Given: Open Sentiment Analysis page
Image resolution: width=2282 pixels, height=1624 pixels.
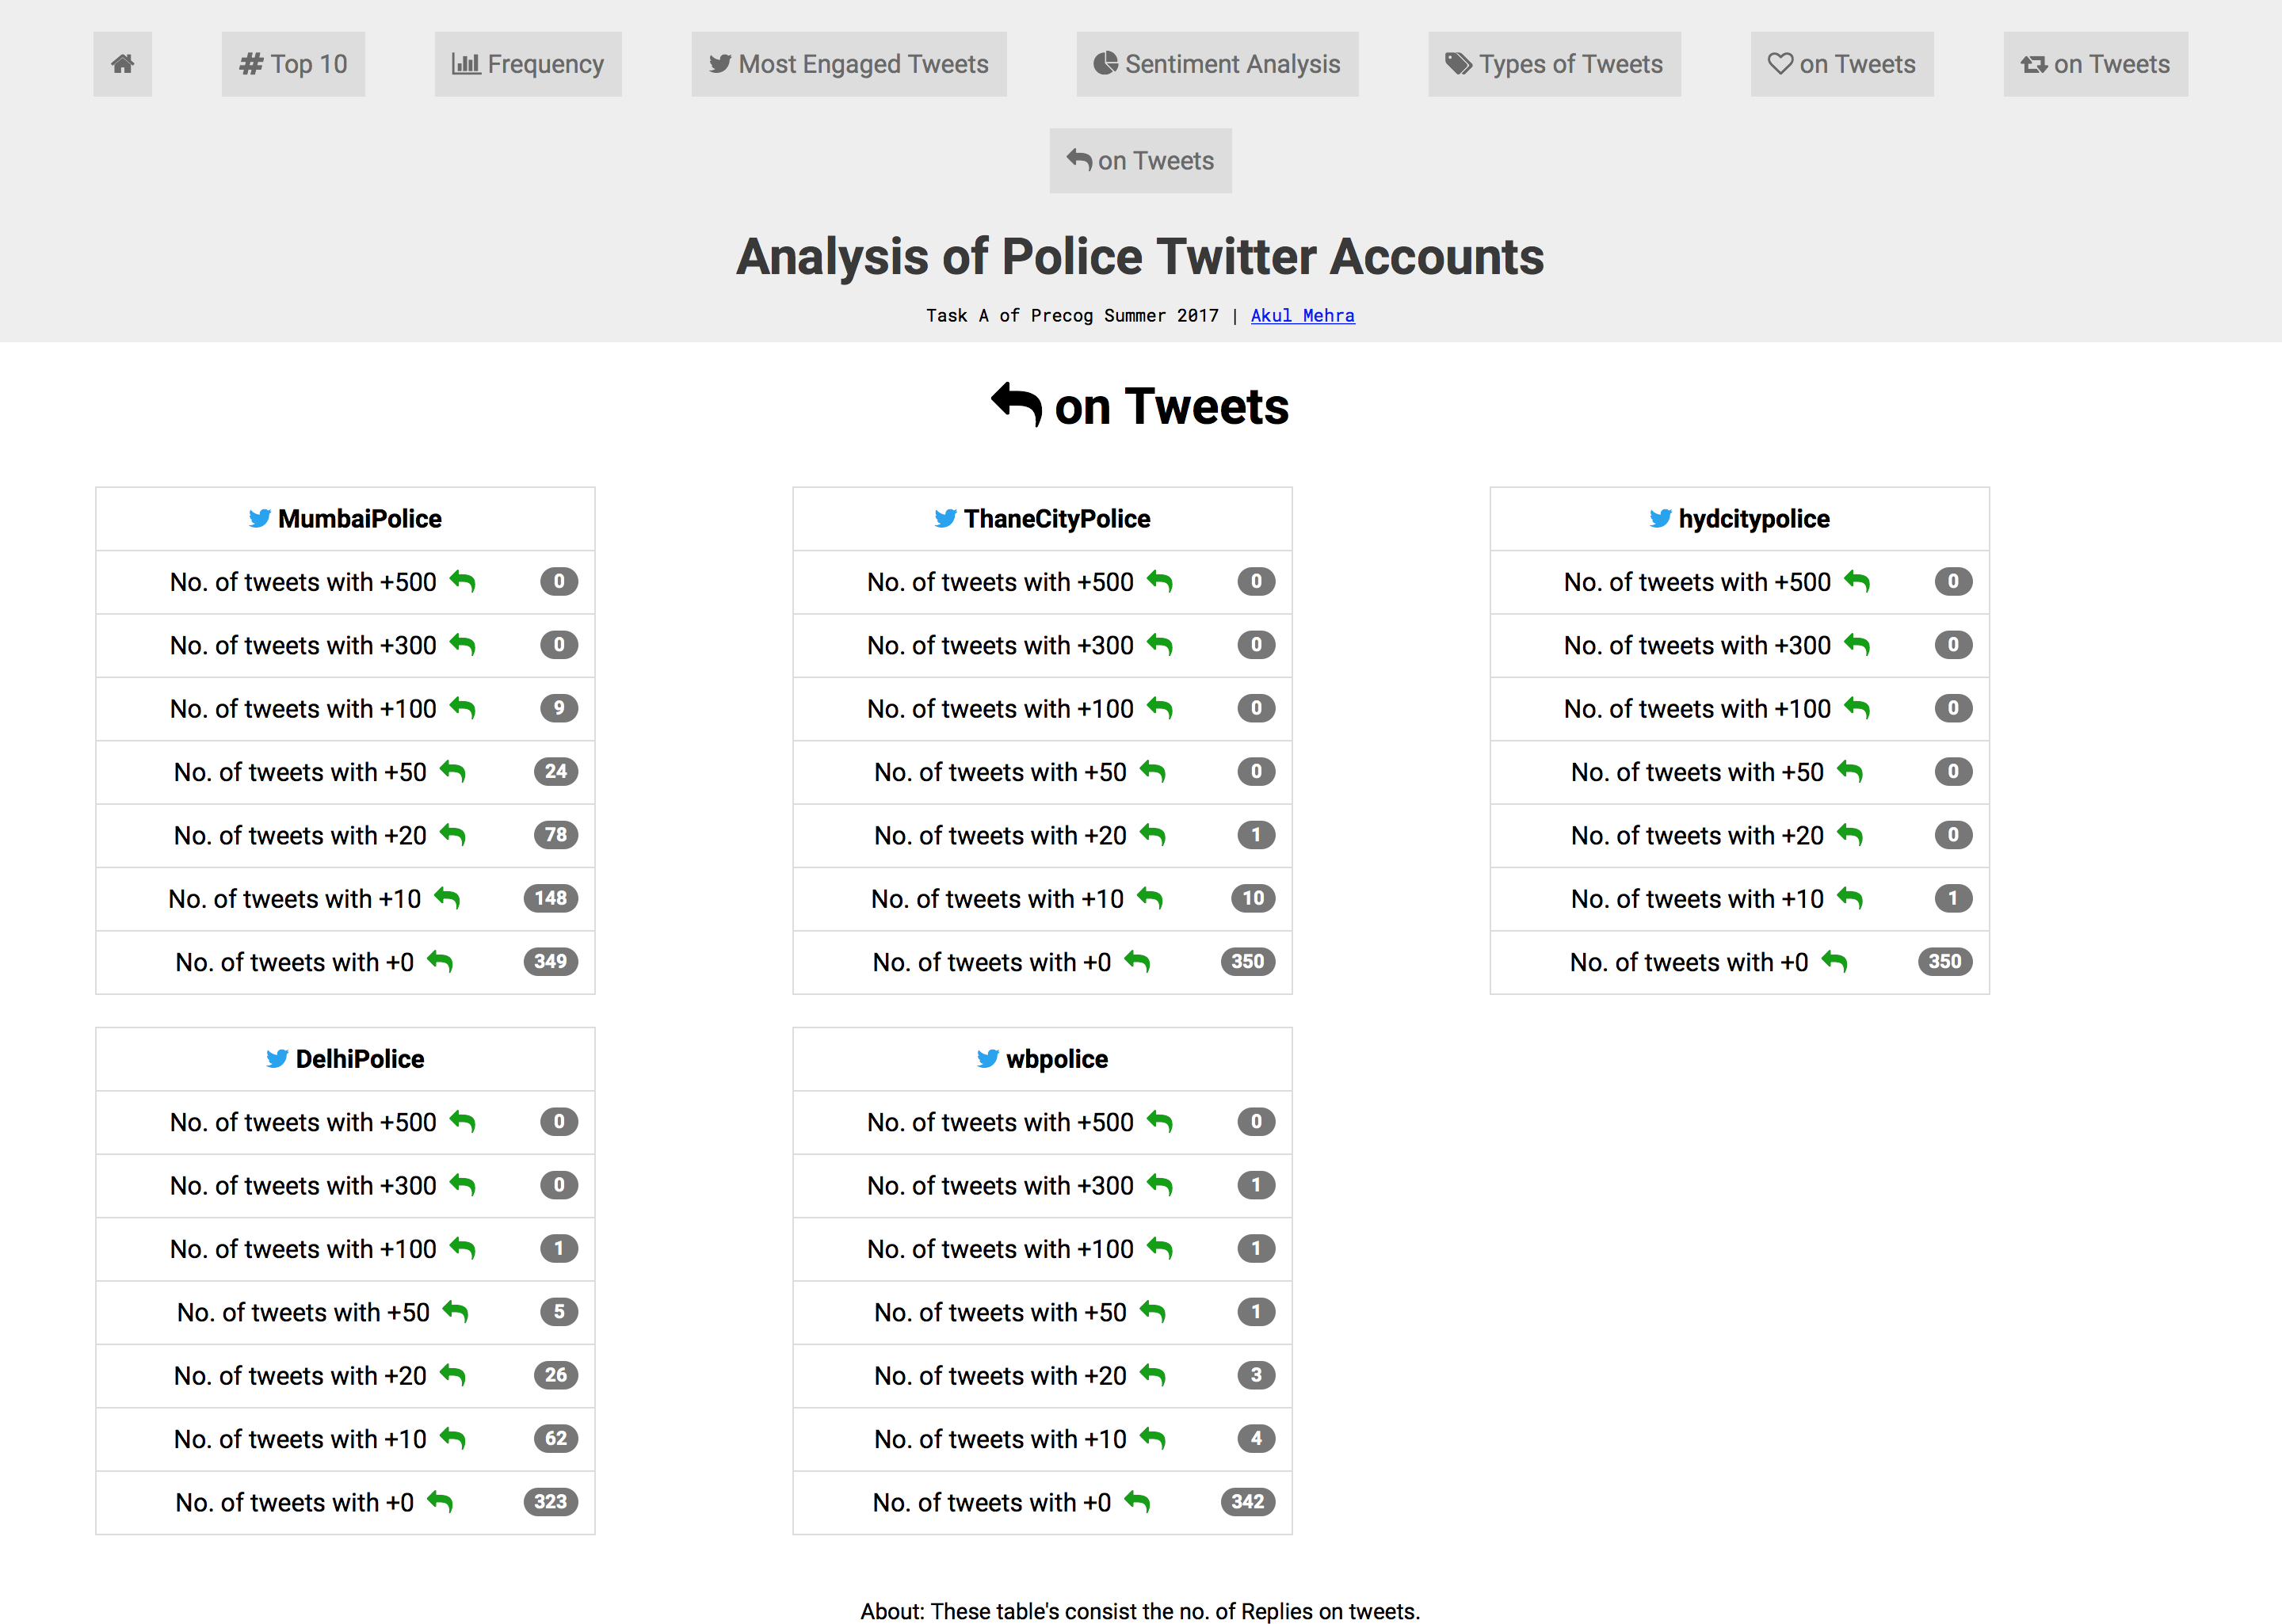Looking at the screenshot, I should coord(1216,64).
